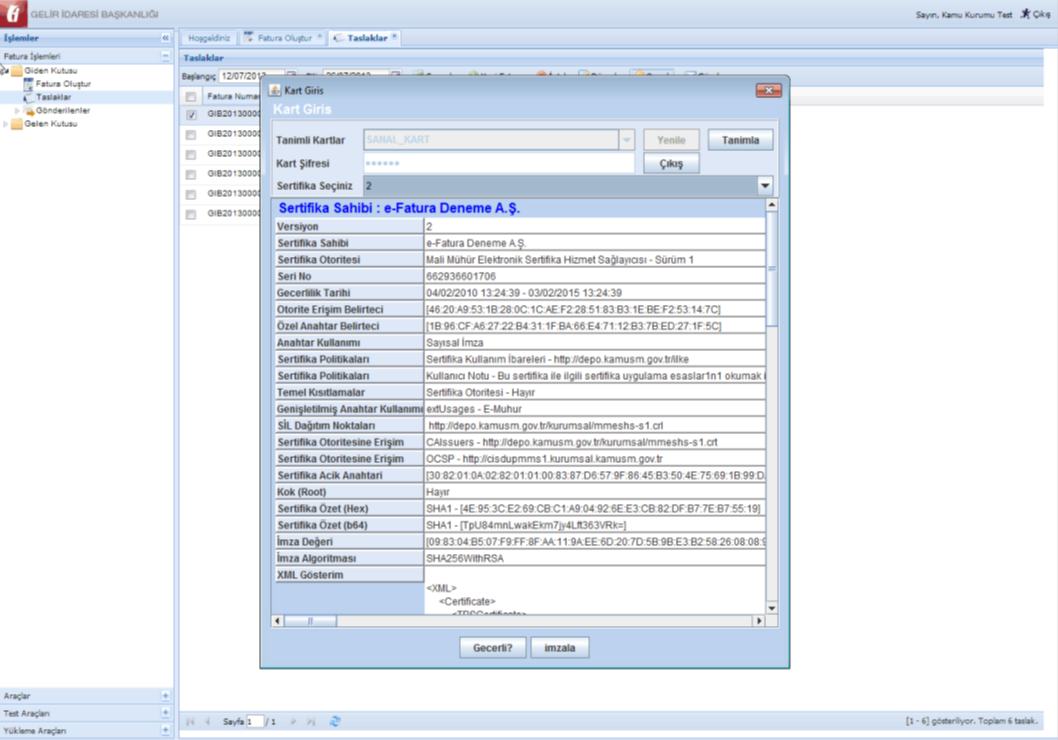
Task: Switch to the Hoşgeldiniz tab
Action: click(209, 38)
